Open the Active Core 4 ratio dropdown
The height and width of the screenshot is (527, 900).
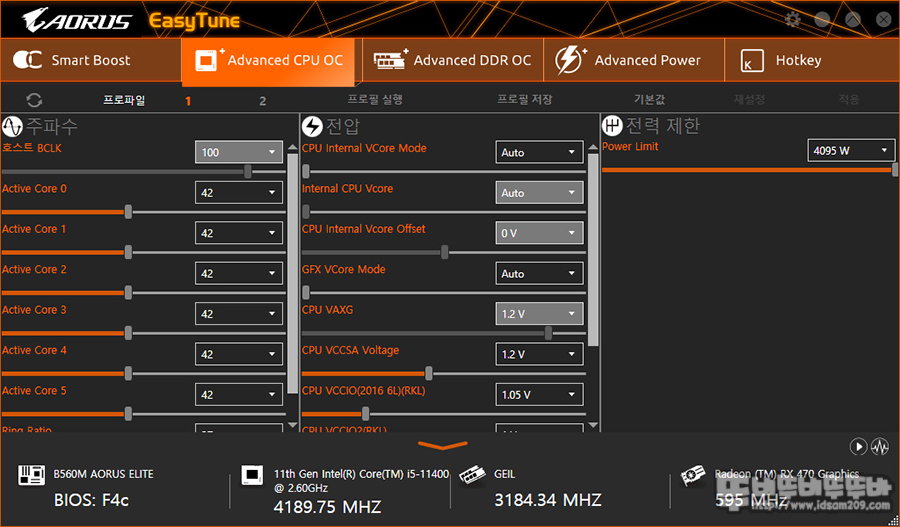tap(239, 354)
